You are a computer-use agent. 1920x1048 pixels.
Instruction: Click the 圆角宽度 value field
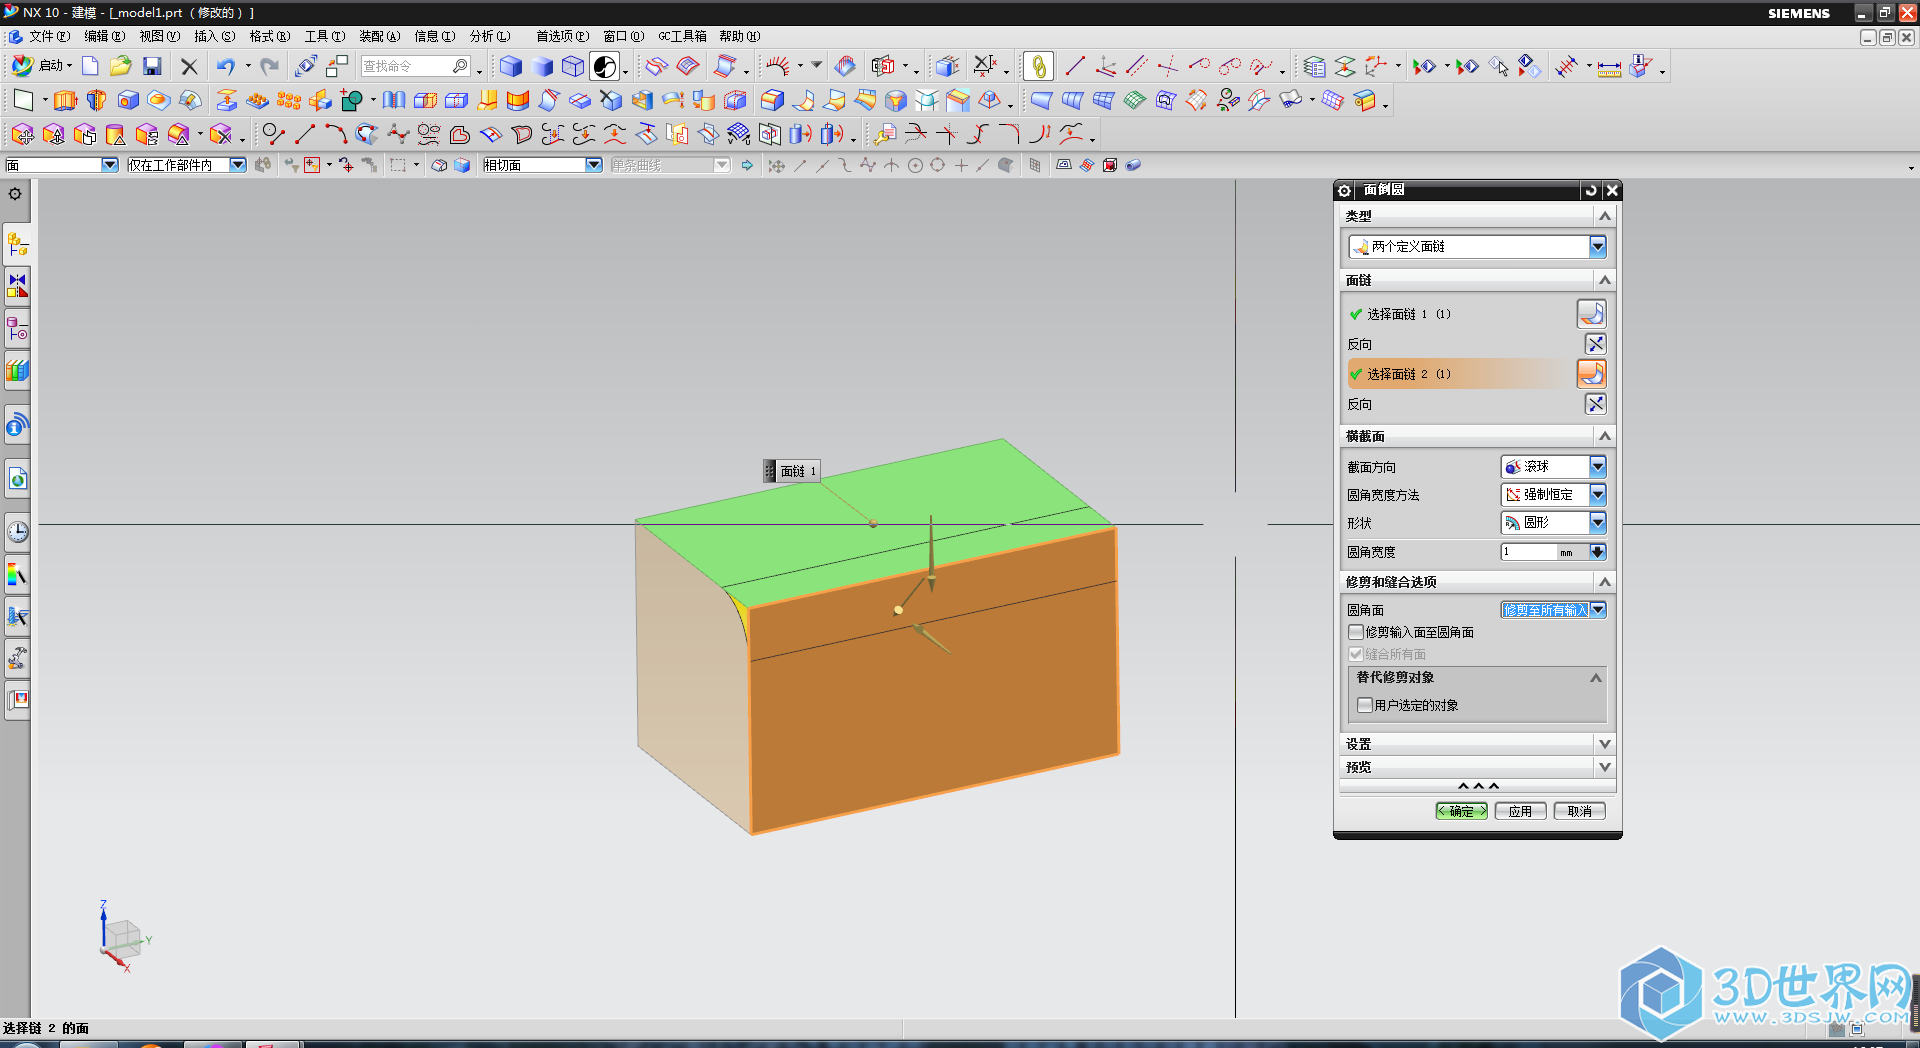[x=1527, y=552]
